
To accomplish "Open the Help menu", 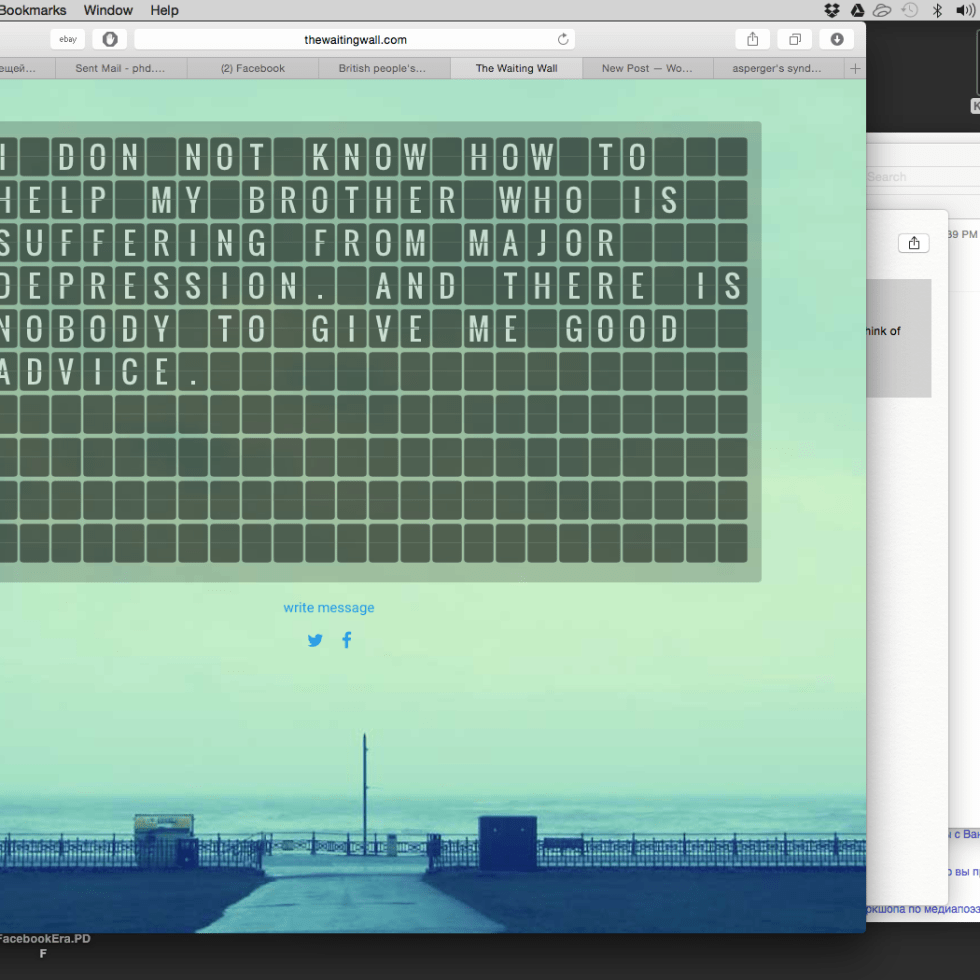I will coord(164,10).
